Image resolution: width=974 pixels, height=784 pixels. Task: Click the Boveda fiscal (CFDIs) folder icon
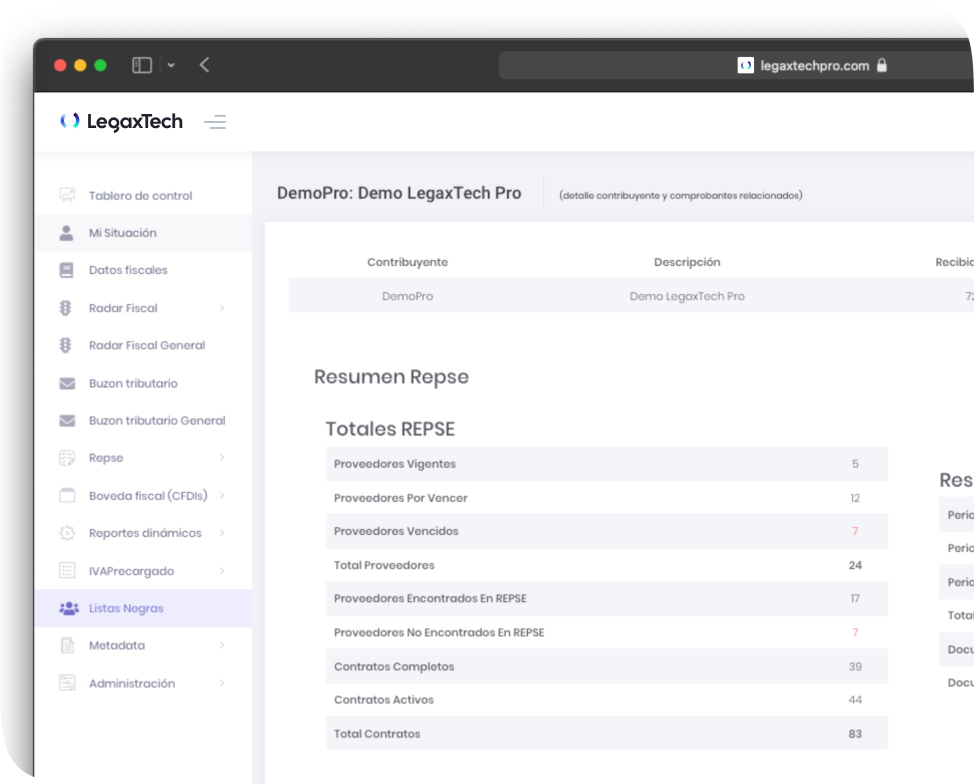[67, 495]
